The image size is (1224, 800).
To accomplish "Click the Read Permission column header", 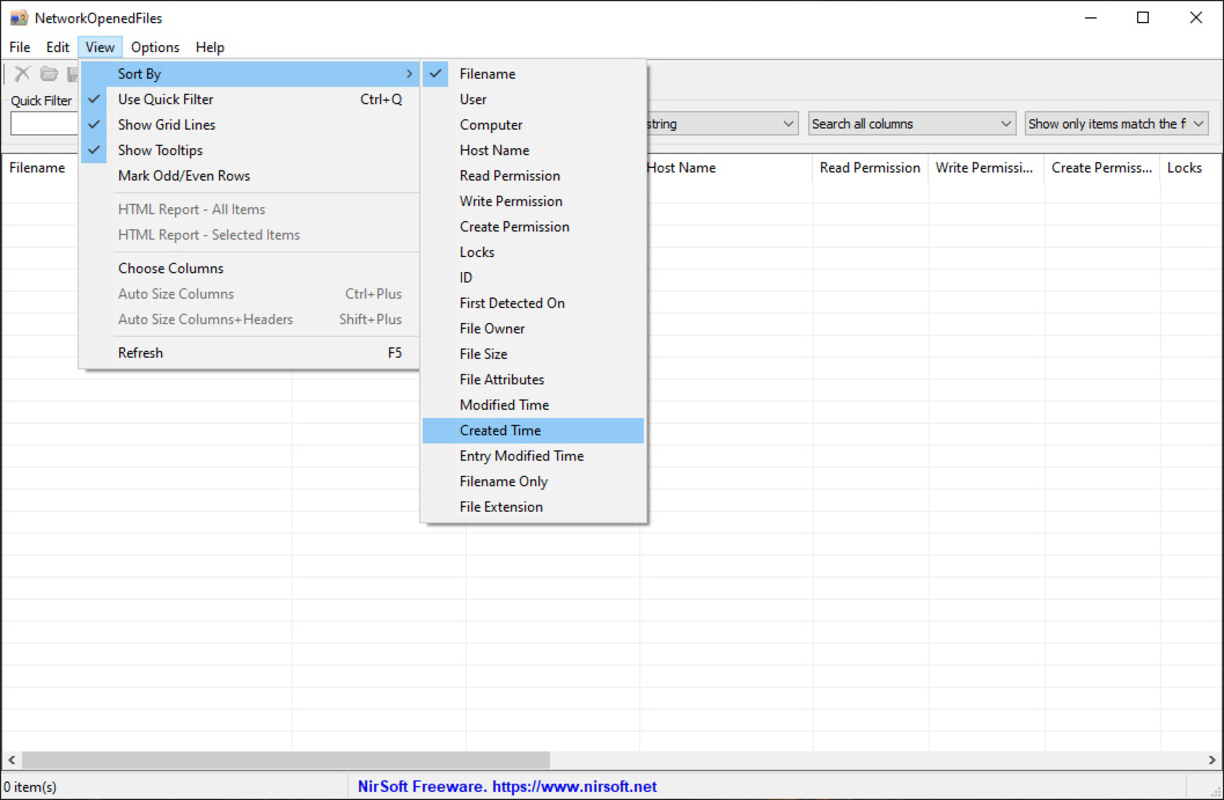I will click(x=870, y=168).
